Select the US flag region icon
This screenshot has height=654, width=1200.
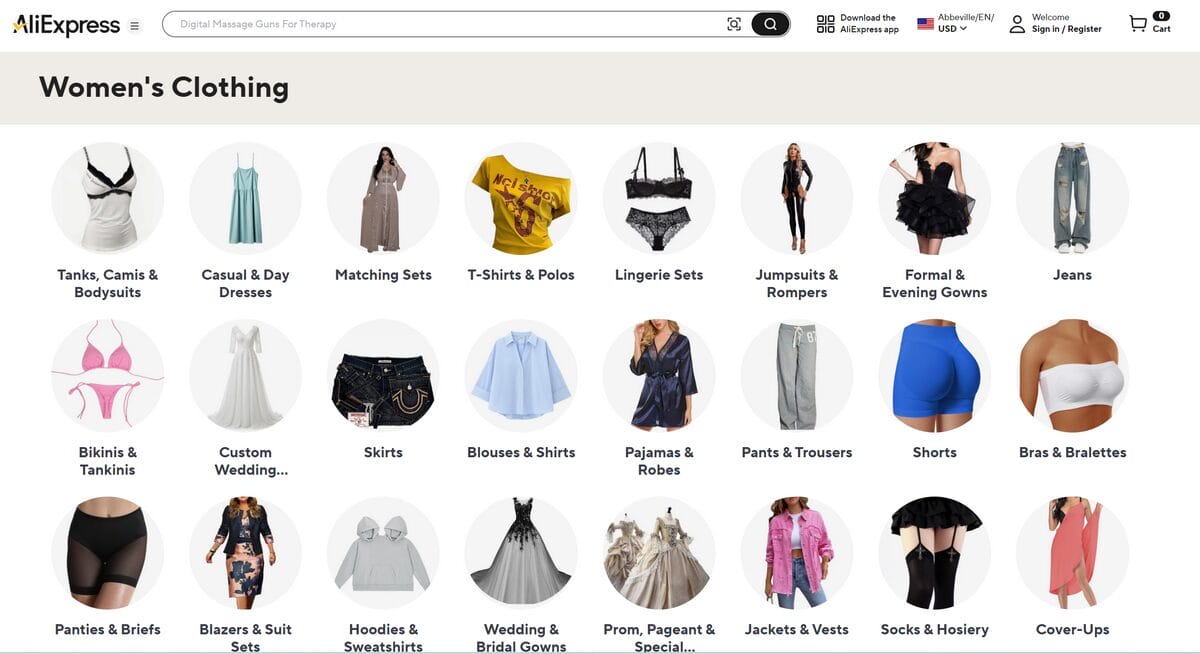(x=925, y=23)
